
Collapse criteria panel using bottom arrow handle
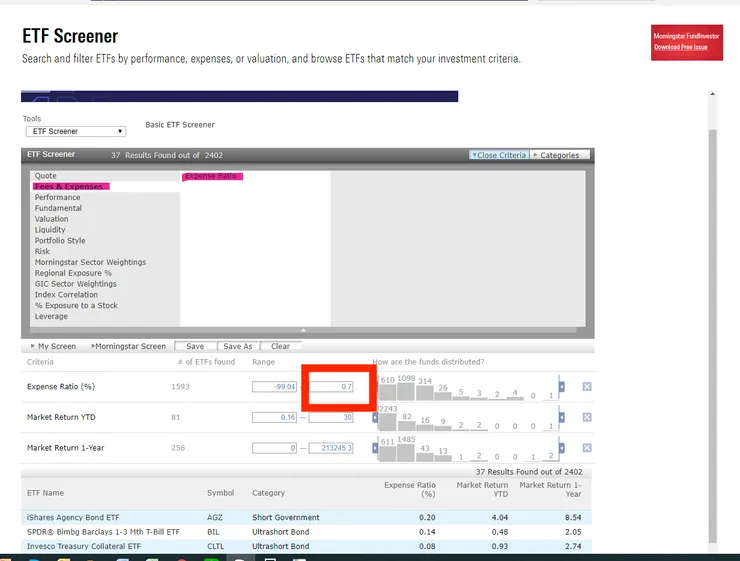[303, 330]
